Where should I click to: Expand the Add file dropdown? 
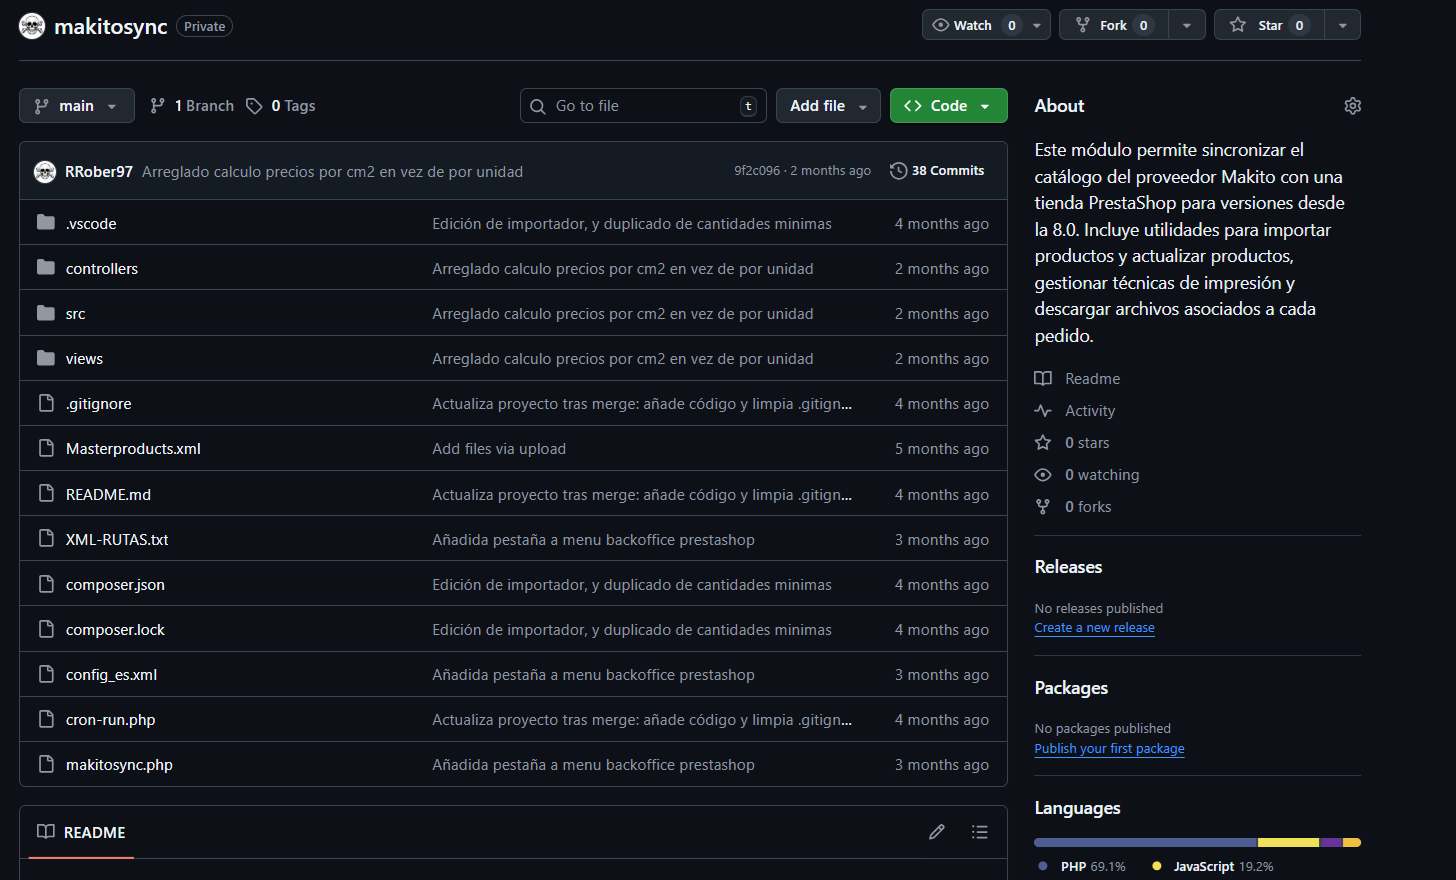pos(828,106)
